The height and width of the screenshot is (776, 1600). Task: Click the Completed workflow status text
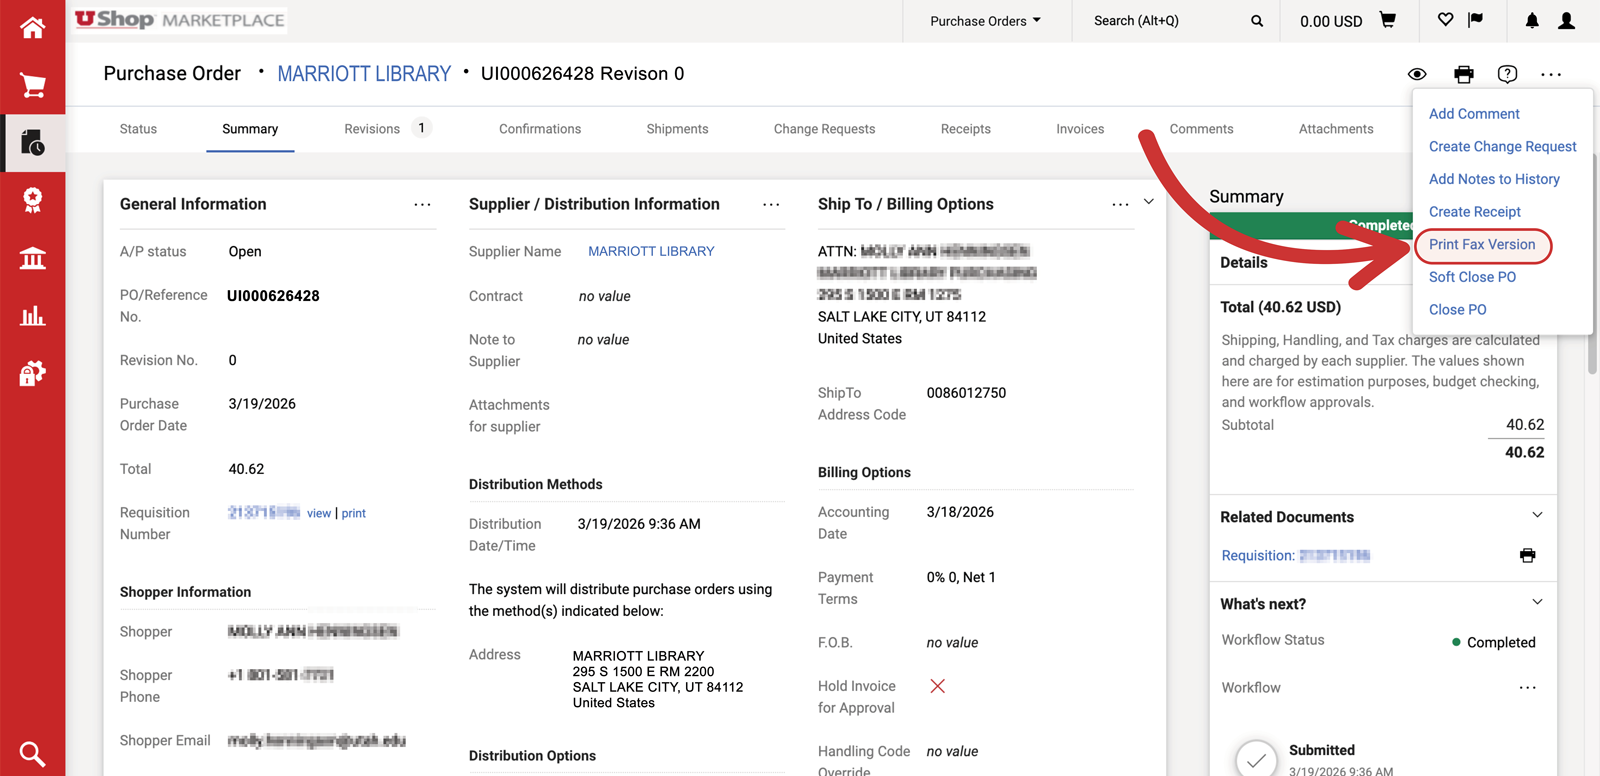(1501, 643)
